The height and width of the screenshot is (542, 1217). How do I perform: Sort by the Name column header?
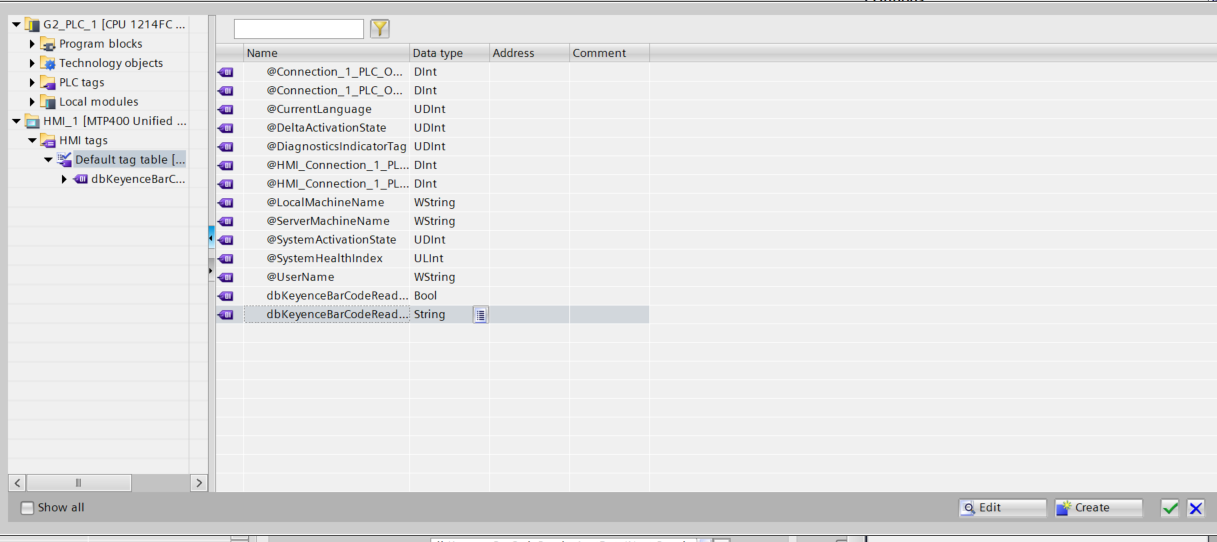(x=326, y=53)
